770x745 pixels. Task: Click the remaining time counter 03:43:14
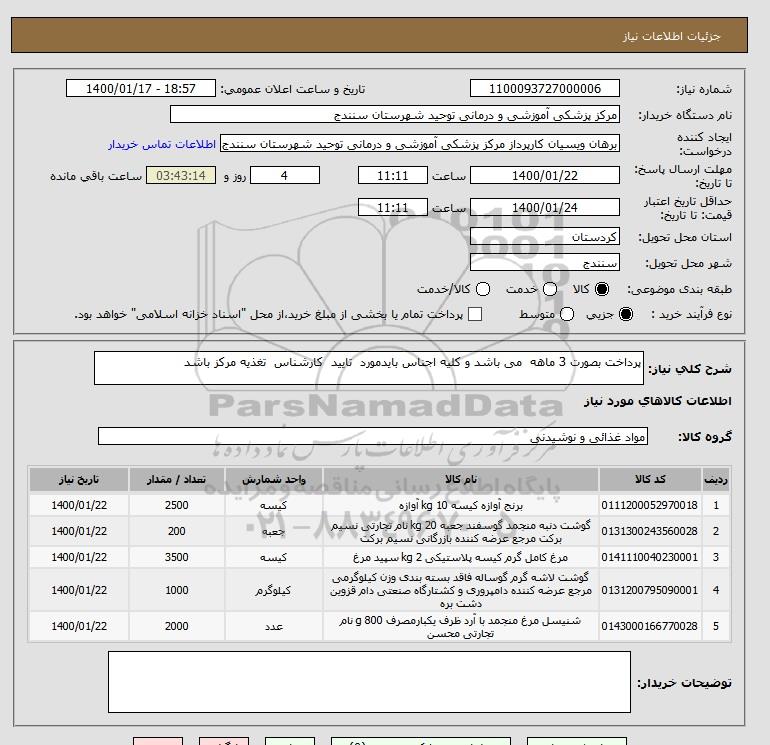tap(181, 175)
